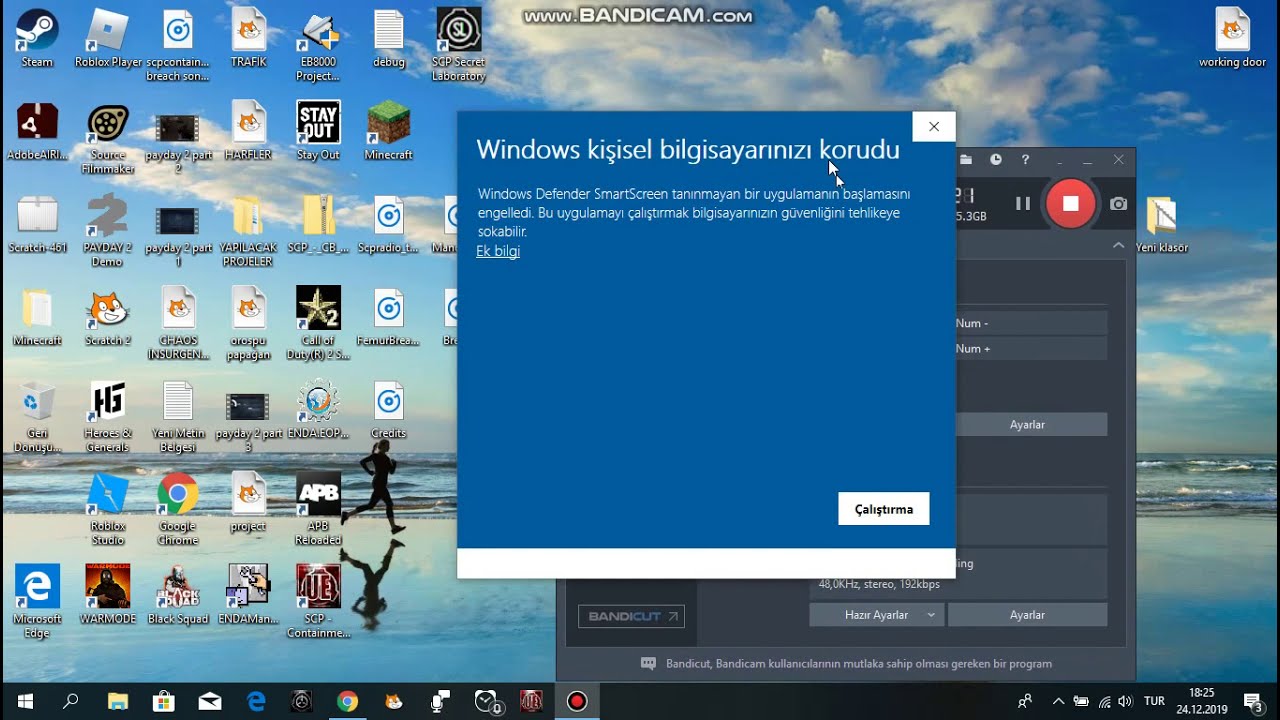Show hidden system tray icons
This screenshot has height=720, width=1280.
[1058, 701]
